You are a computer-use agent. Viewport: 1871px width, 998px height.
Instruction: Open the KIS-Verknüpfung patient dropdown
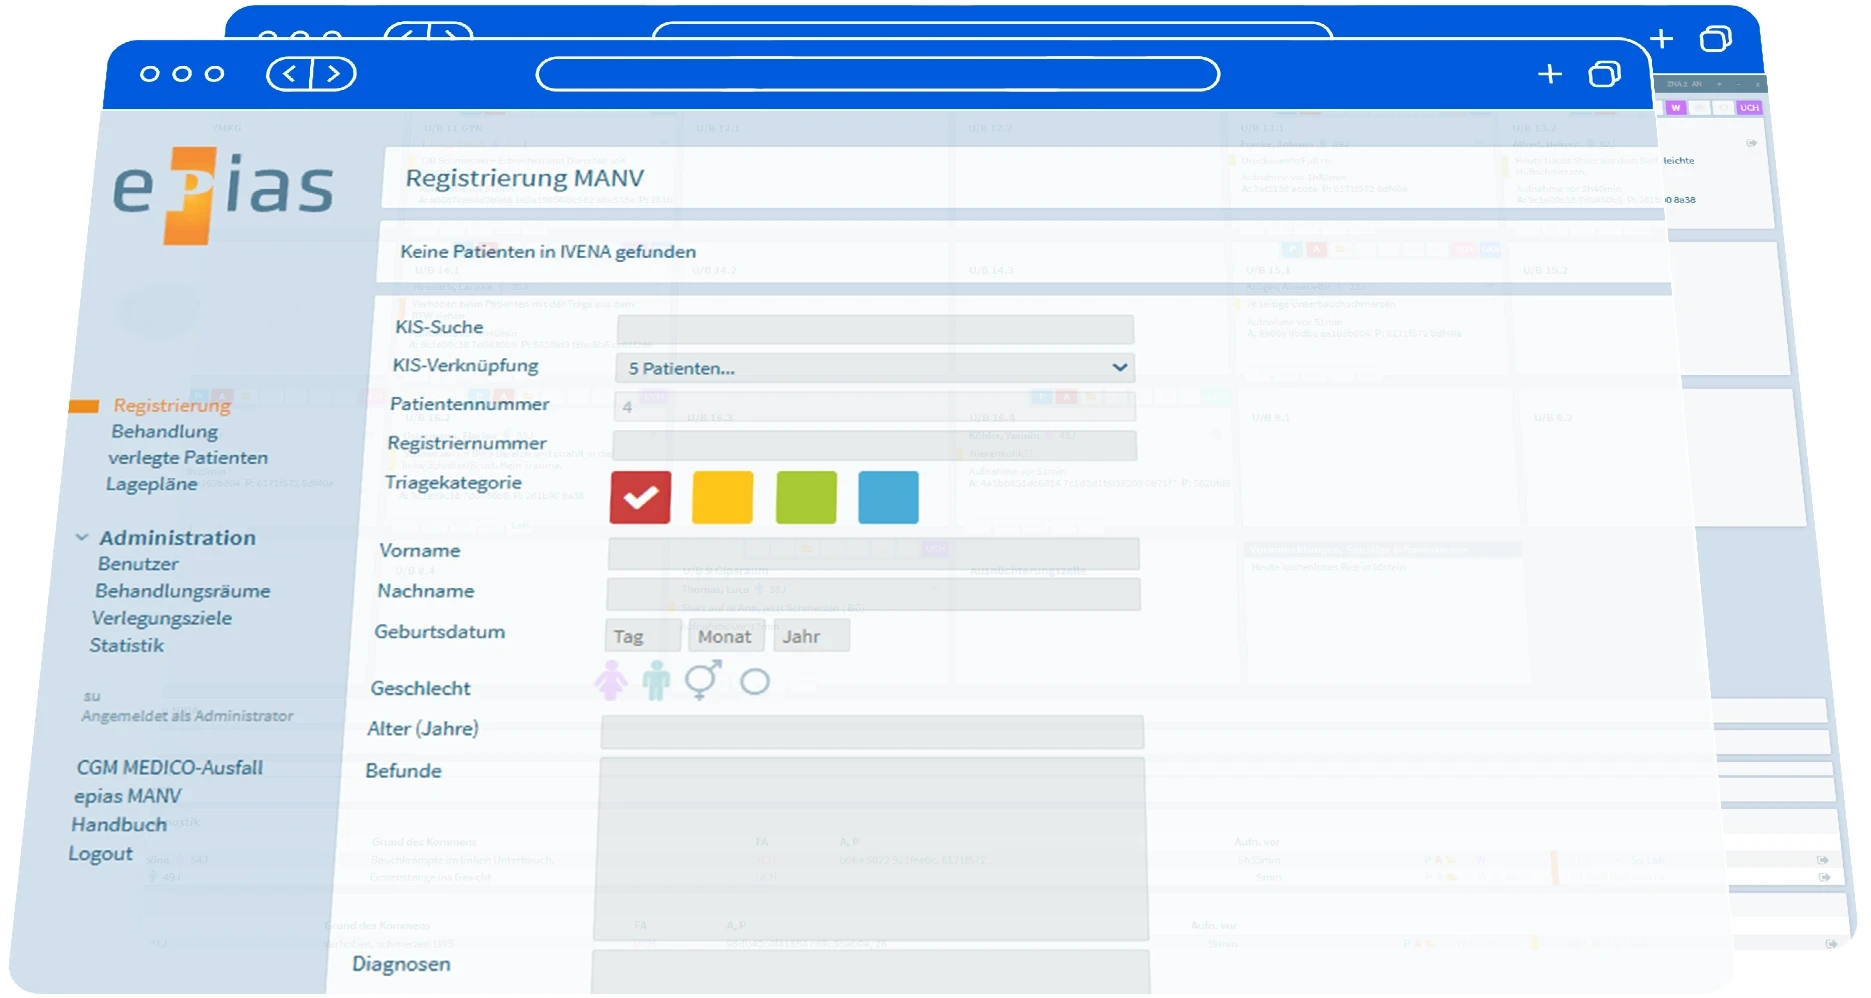(x=875, y=368)
